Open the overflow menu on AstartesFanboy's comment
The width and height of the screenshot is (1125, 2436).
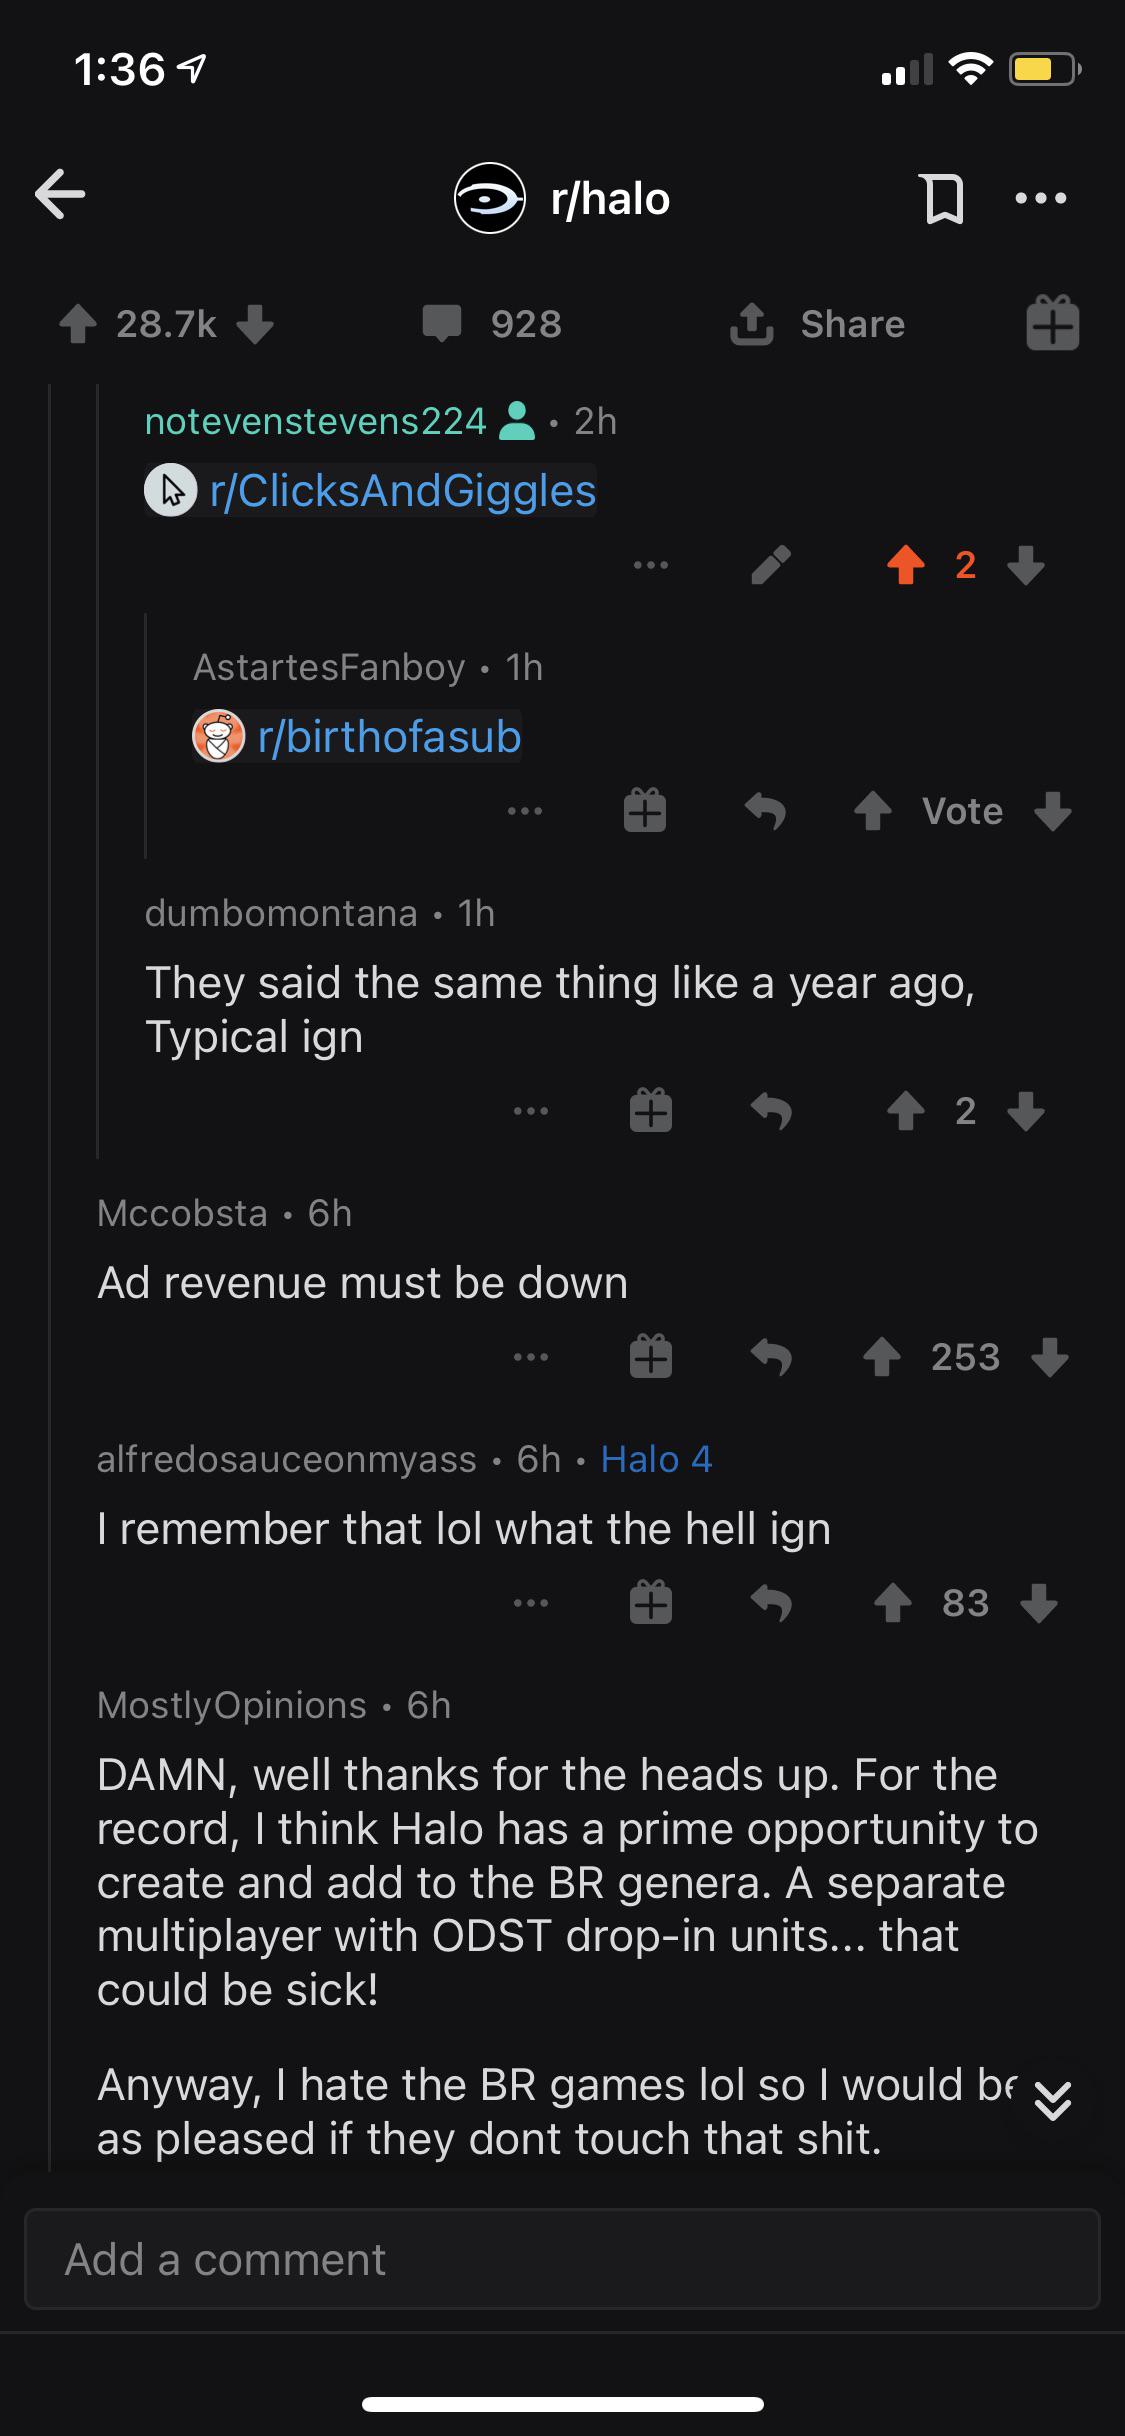526,811
